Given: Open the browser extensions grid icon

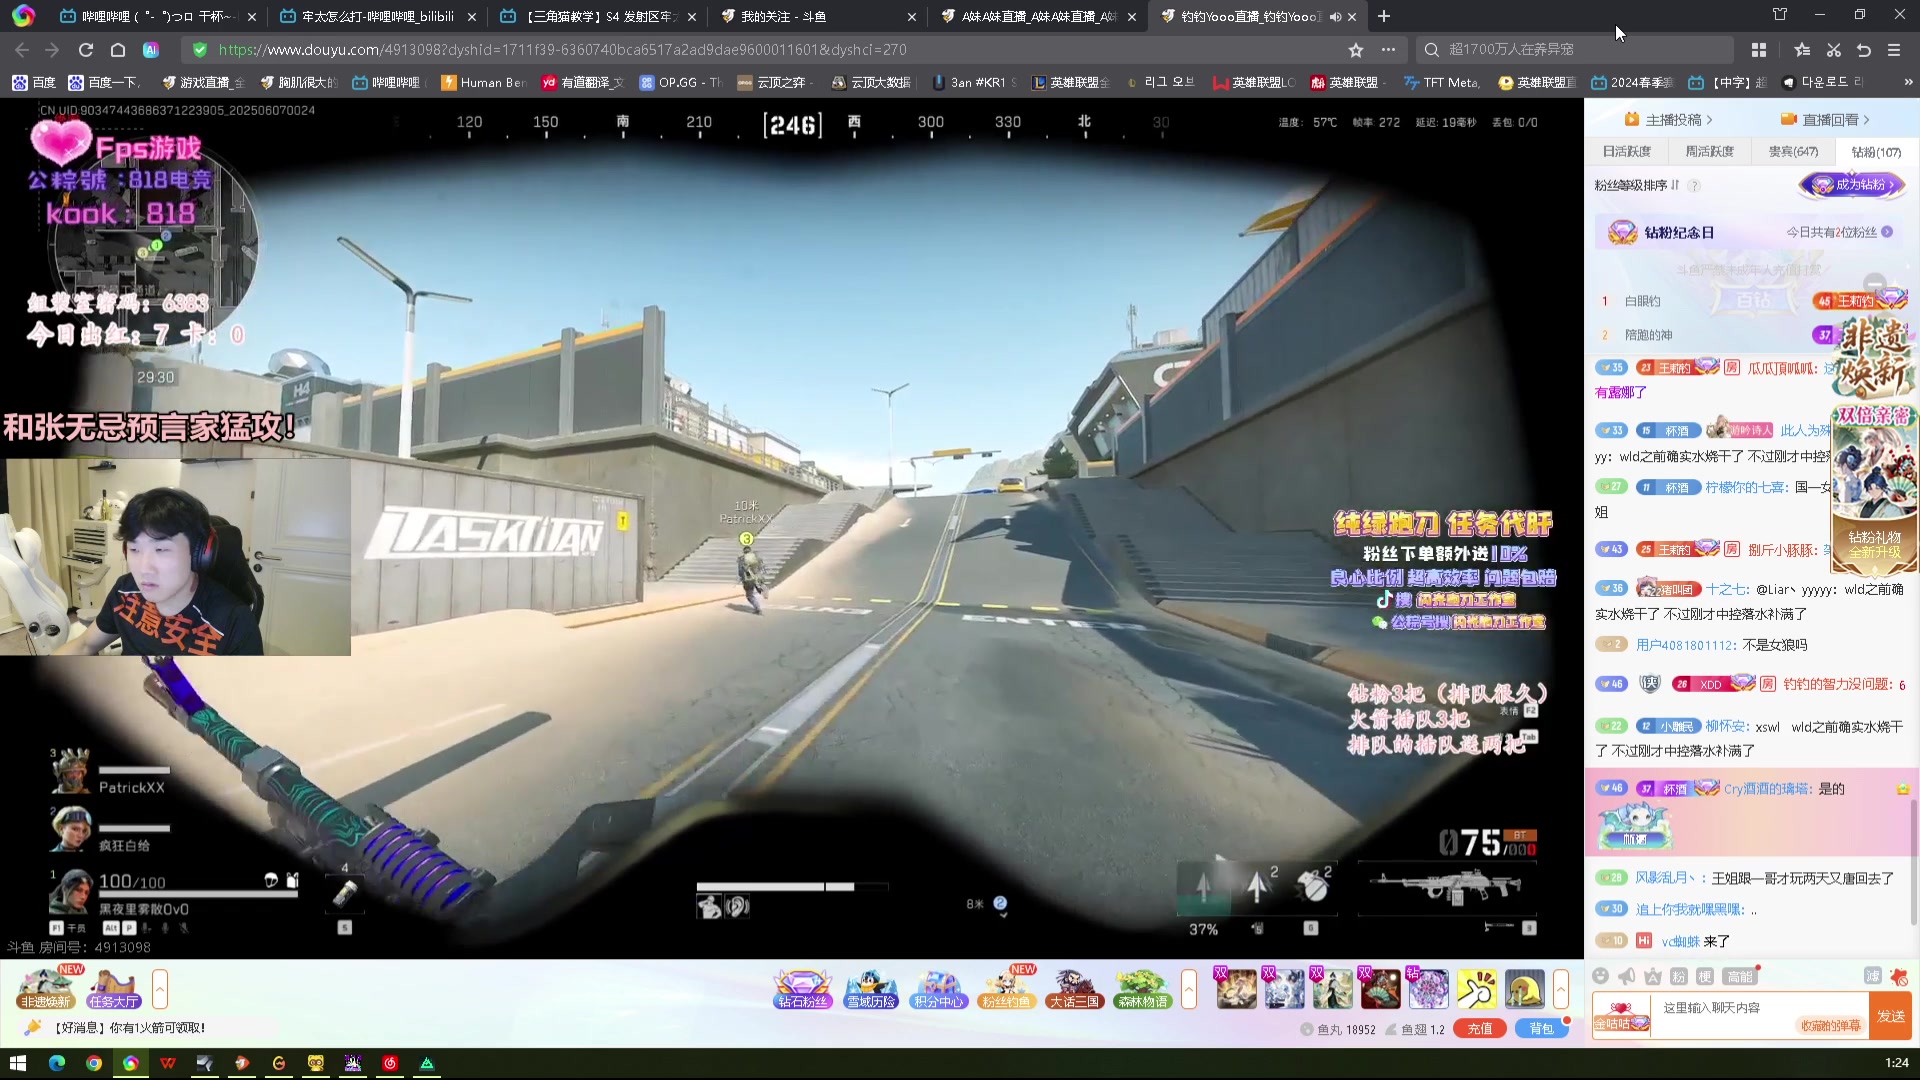Looking at the screenshot, I should [1759, 50].
